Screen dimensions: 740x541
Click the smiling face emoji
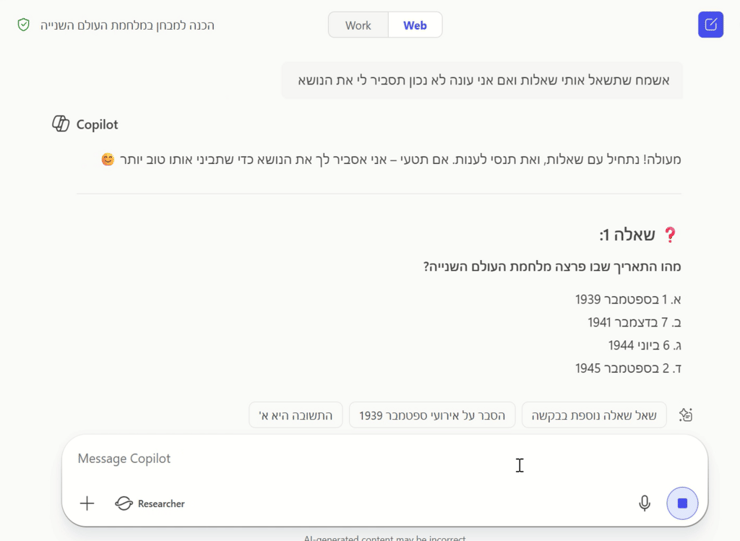click(x=108, y=160)
